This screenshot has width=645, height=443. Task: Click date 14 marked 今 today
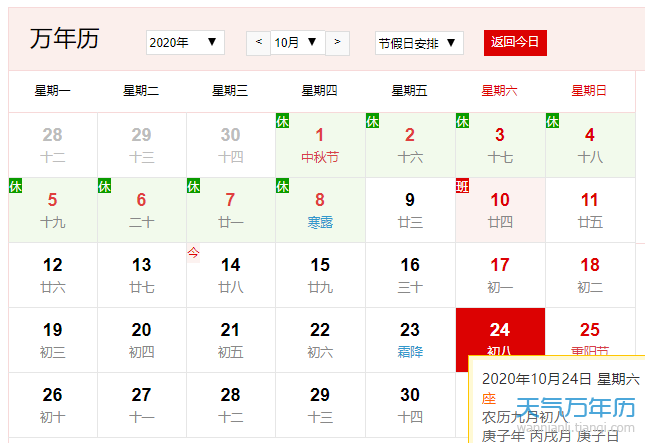tap(230, 275)
